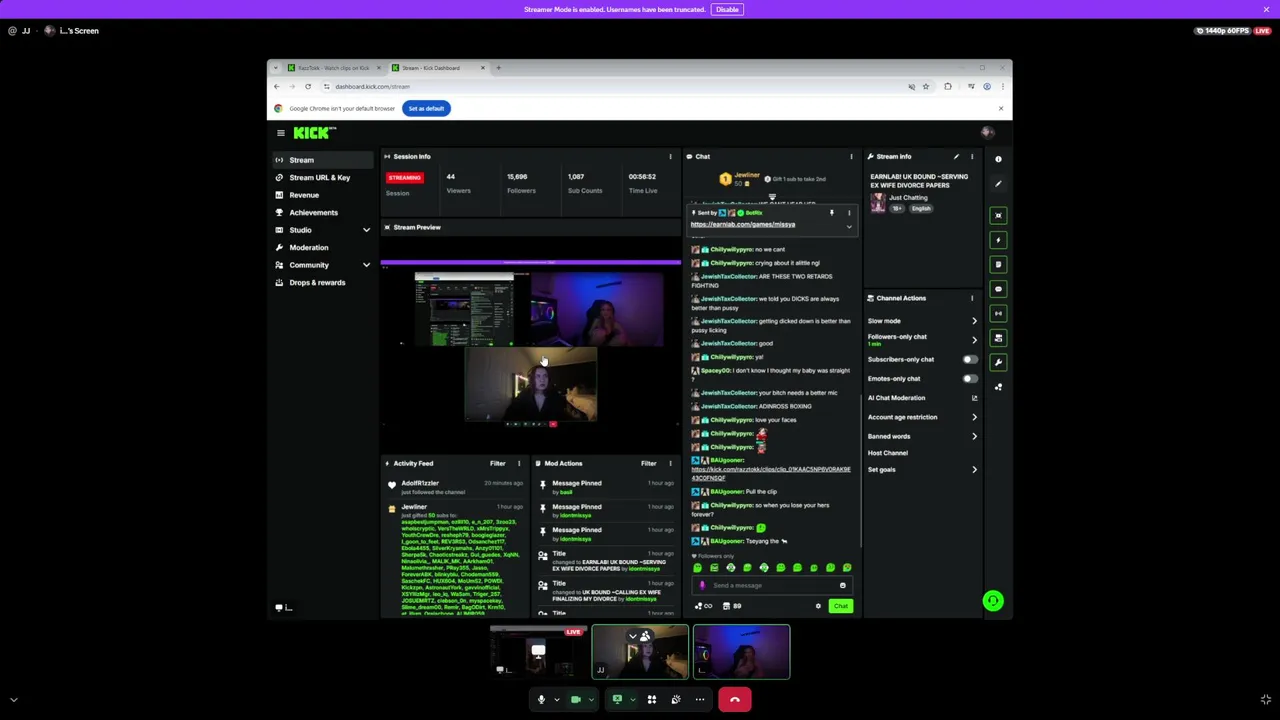This screenshot has width=1280, height=720.
Task: Toggle screen share in call bar
Action: click(617, 700)
